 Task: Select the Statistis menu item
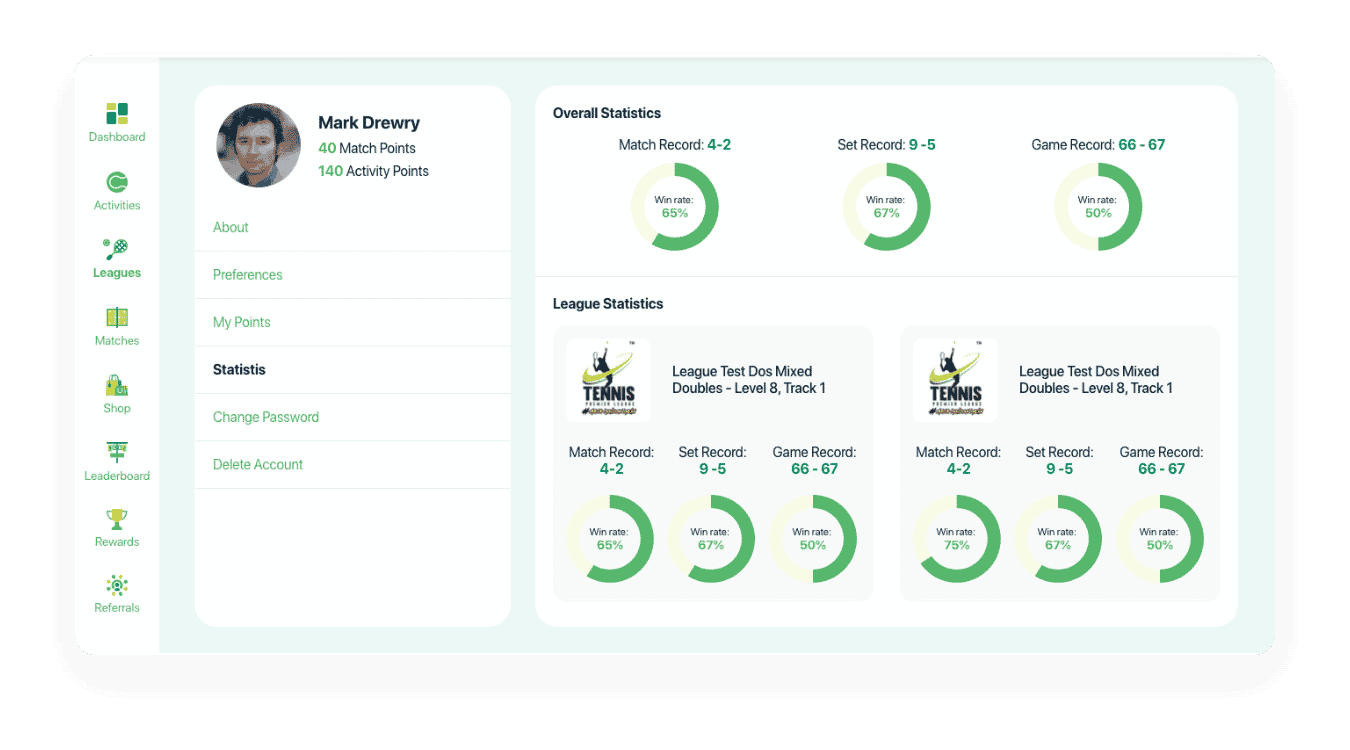click(x=352, y=370)
